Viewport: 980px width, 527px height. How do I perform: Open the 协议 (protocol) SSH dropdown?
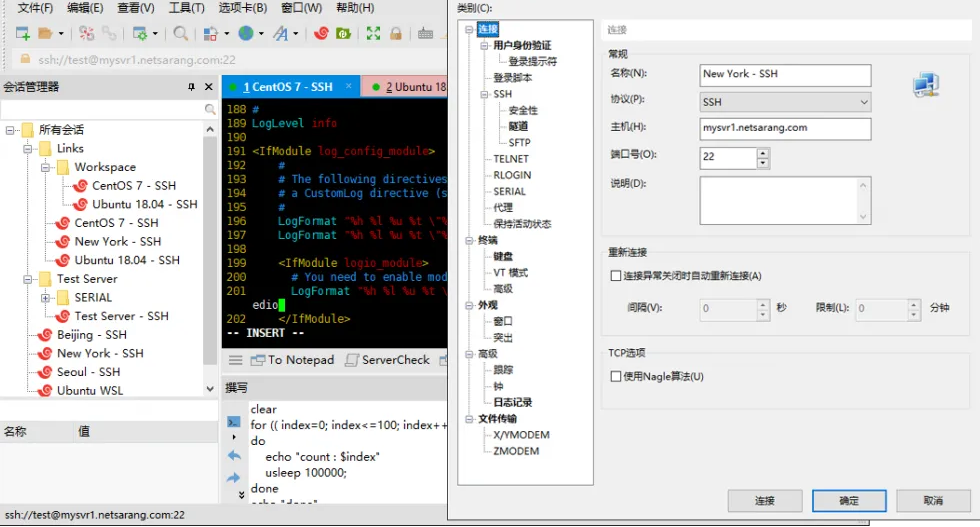(785, 102)
